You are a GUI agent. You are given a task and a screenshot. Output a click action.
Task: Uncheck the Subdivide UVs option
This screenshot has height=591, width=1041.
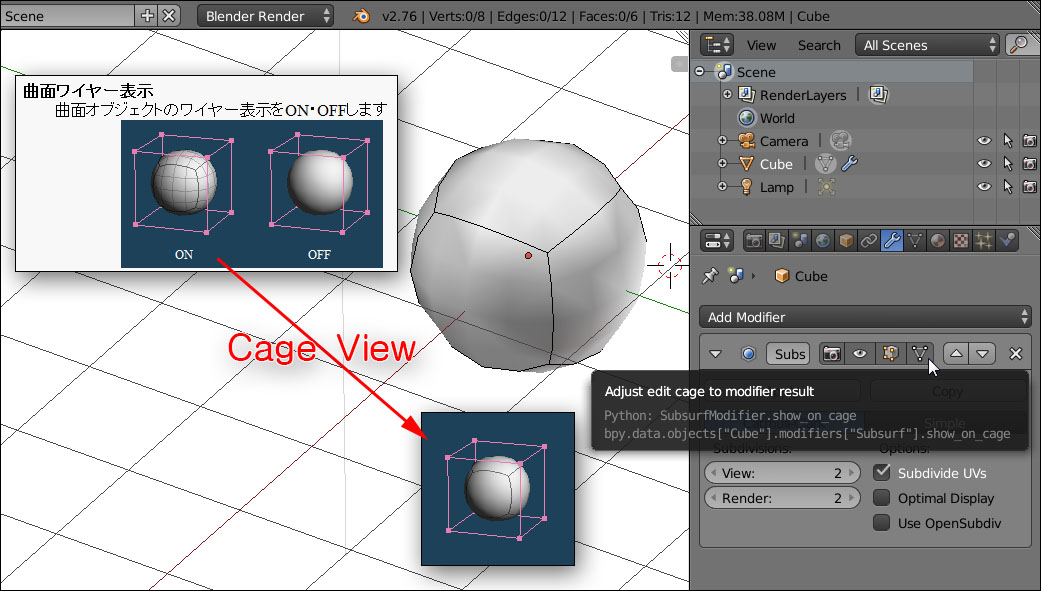(x=882, y=473)
